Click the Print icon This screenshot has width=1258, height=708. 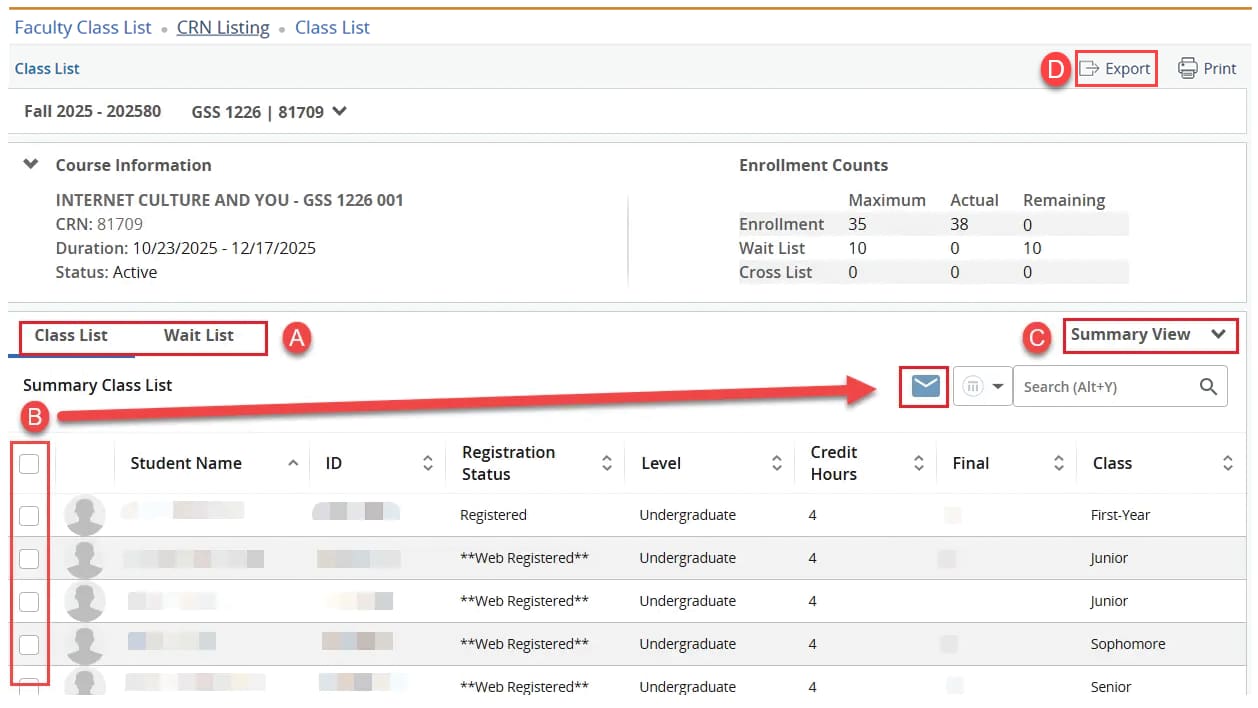[1187, 69]
